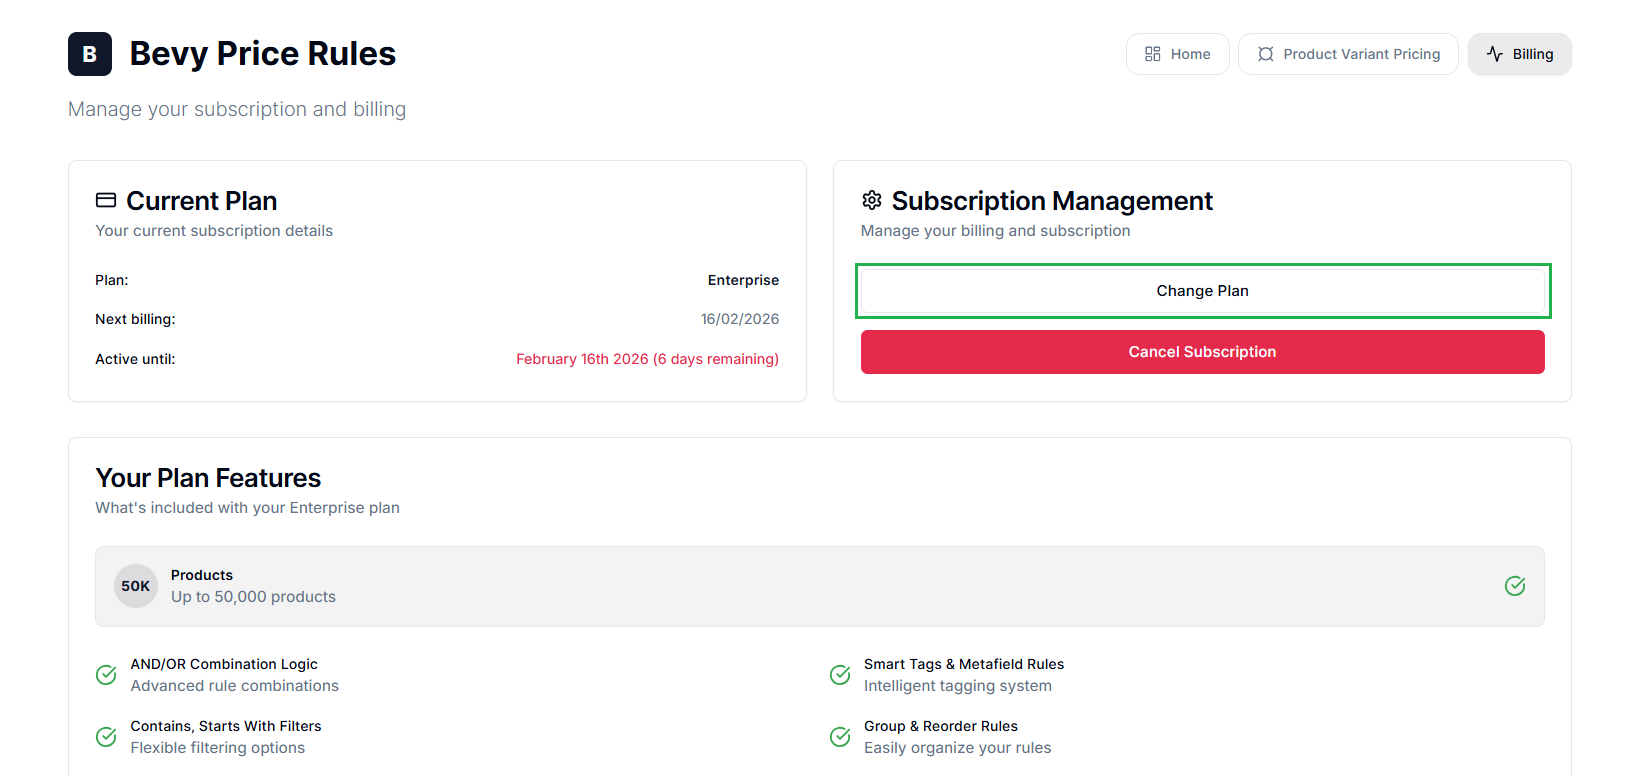Go to Product Variant Pricing

1348,54
